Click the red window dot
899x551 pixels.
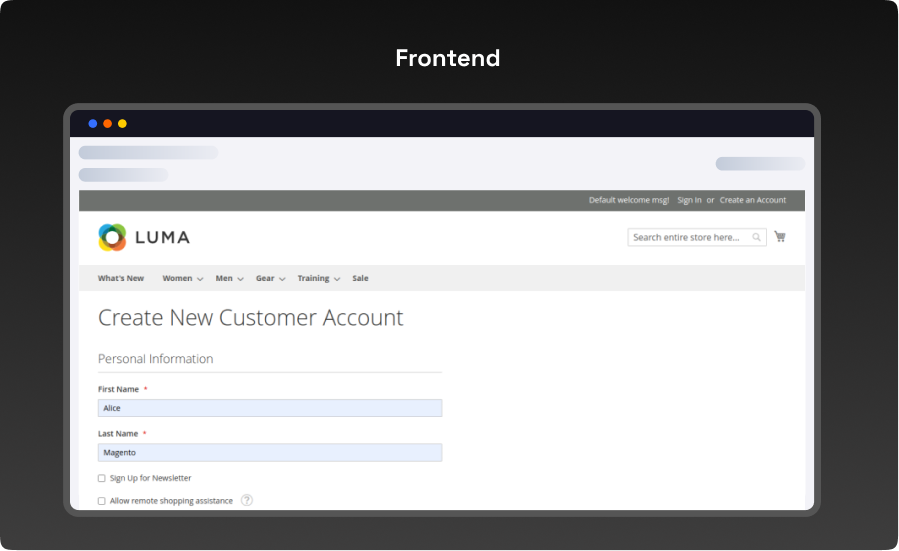(108, 124)
